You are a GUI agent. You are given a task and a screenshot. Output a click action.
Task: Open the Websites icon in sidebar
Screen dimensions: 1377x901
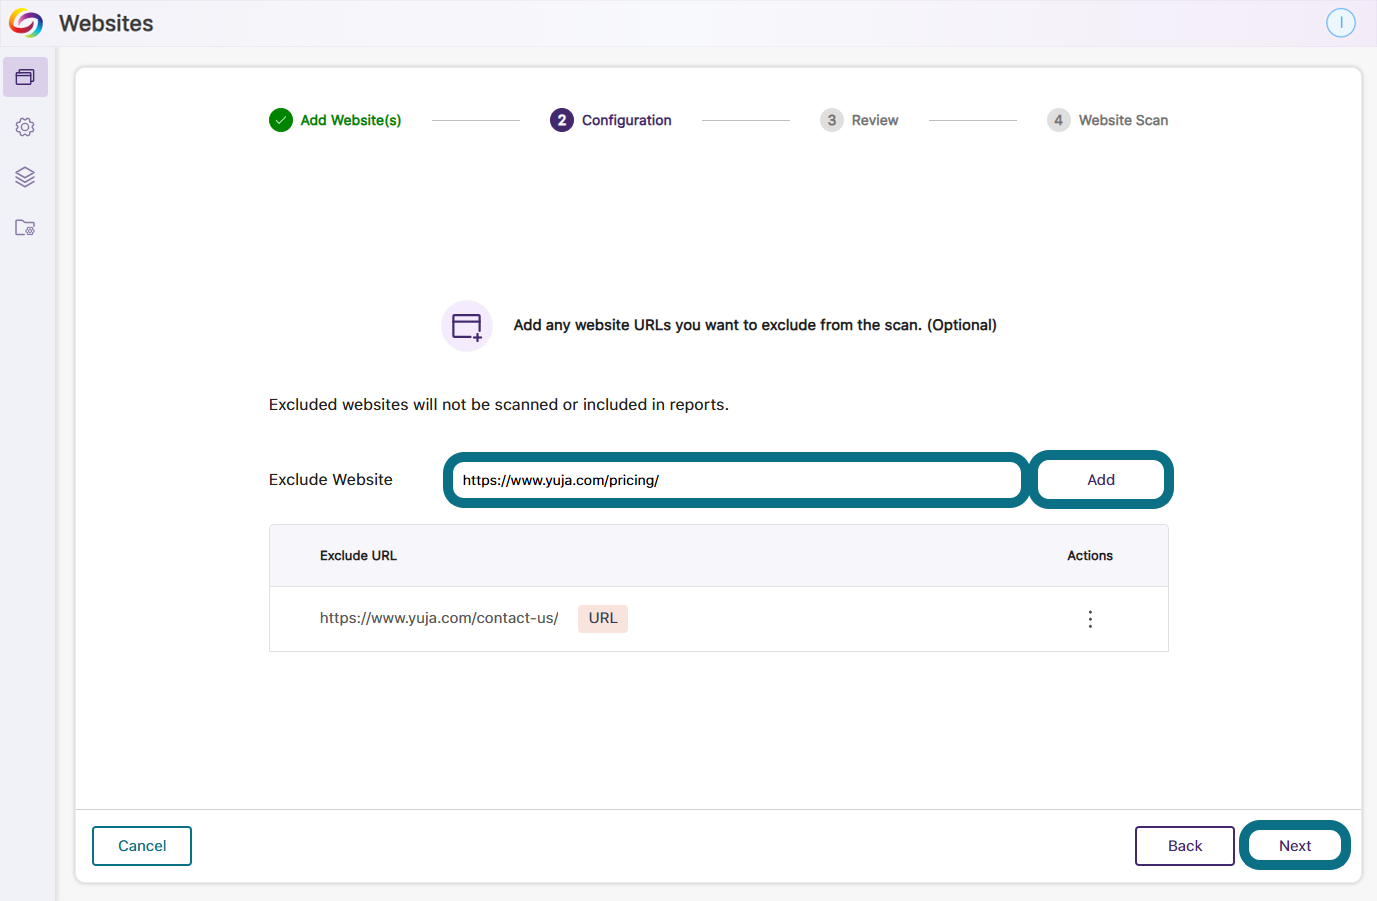[25, 77]
